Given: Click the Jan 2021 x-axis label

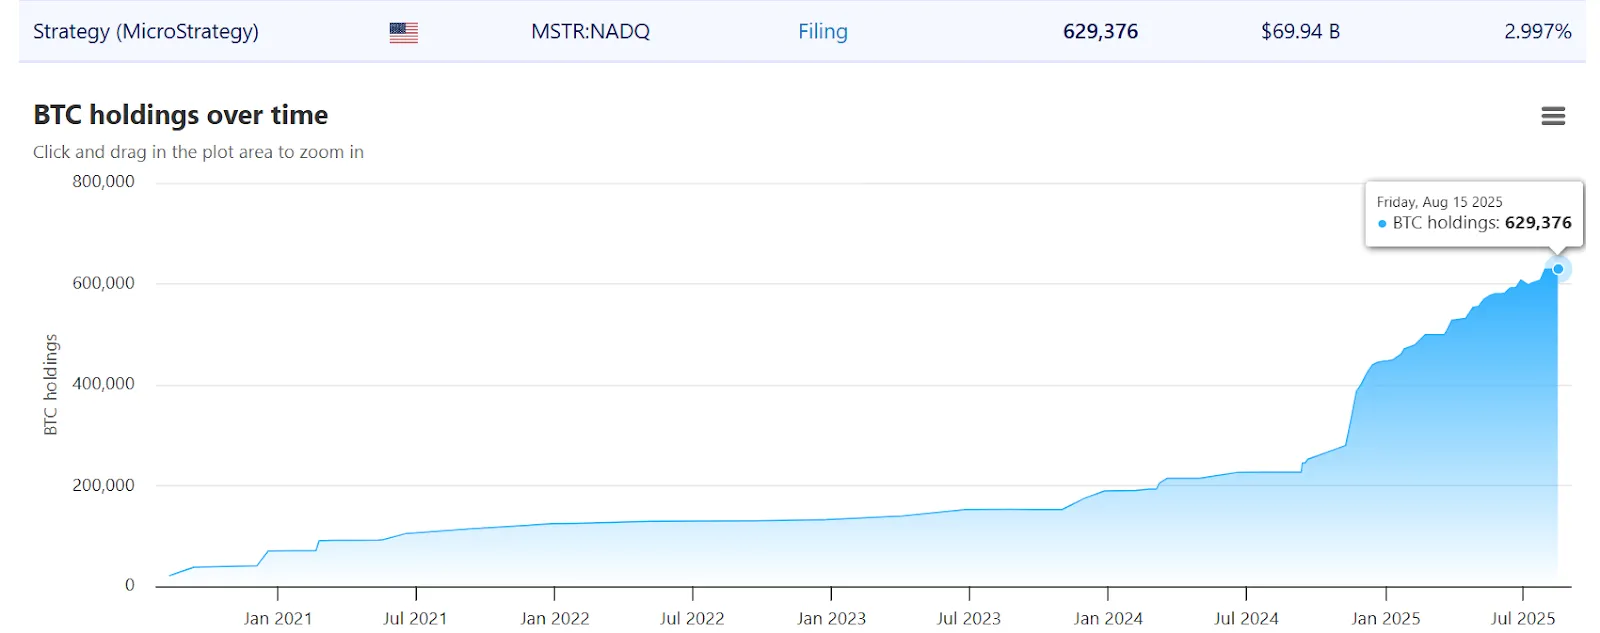Looking at the screenshot, I should click(278, 618).
